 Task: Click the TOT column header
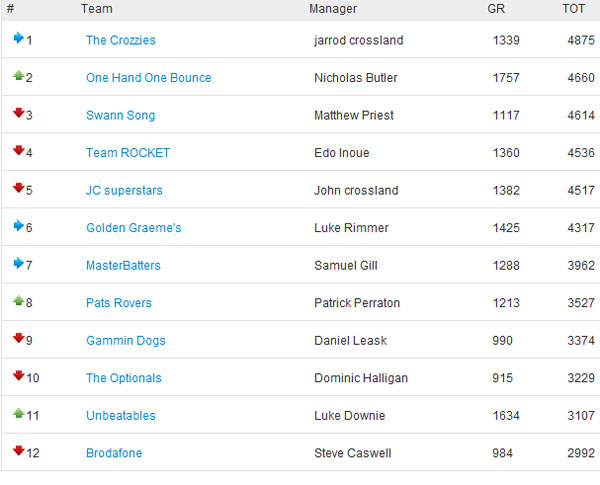[574, 9]
